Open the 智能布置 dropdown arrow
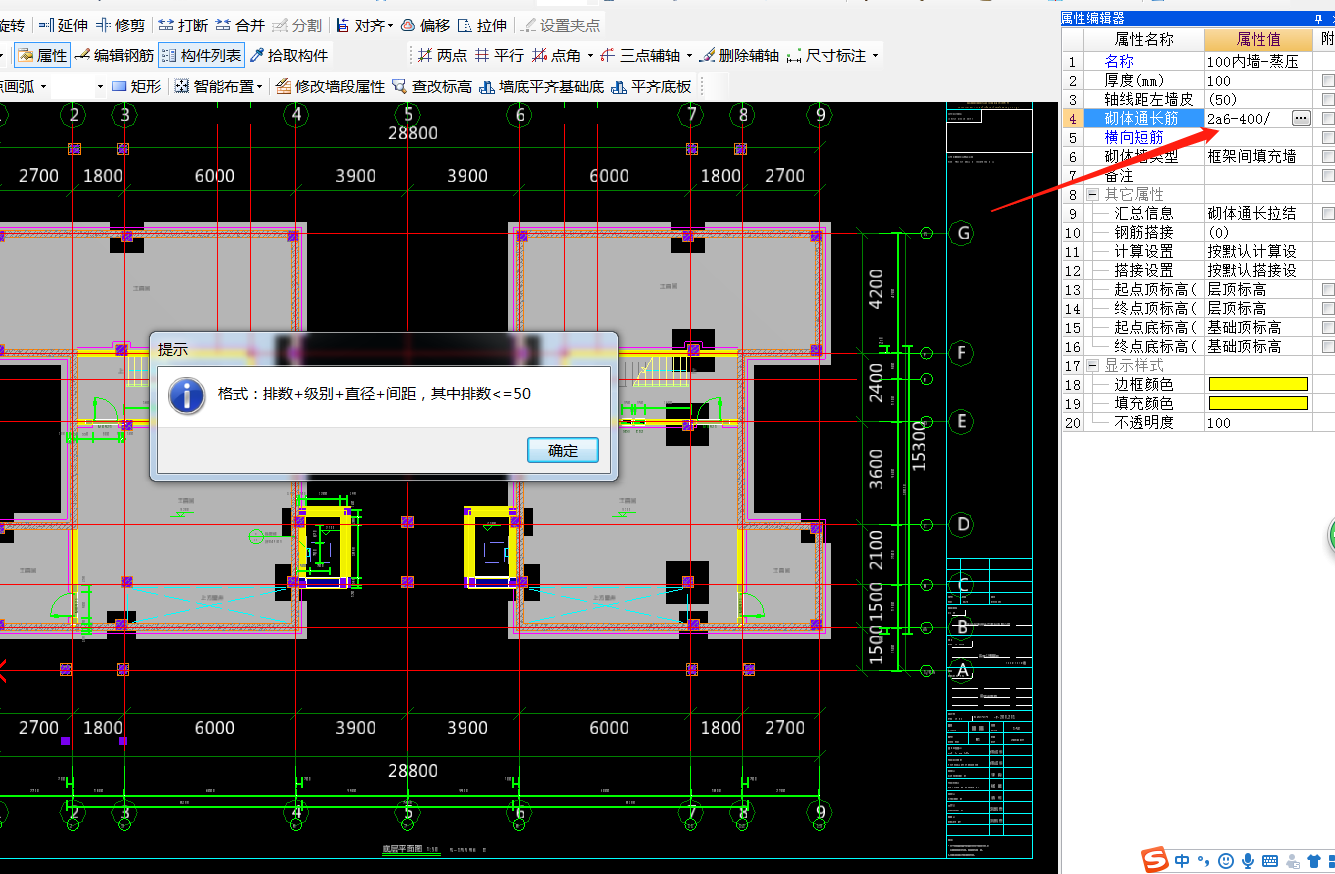The height and width of the screenshot is (874, 1335). pos(260,88)
